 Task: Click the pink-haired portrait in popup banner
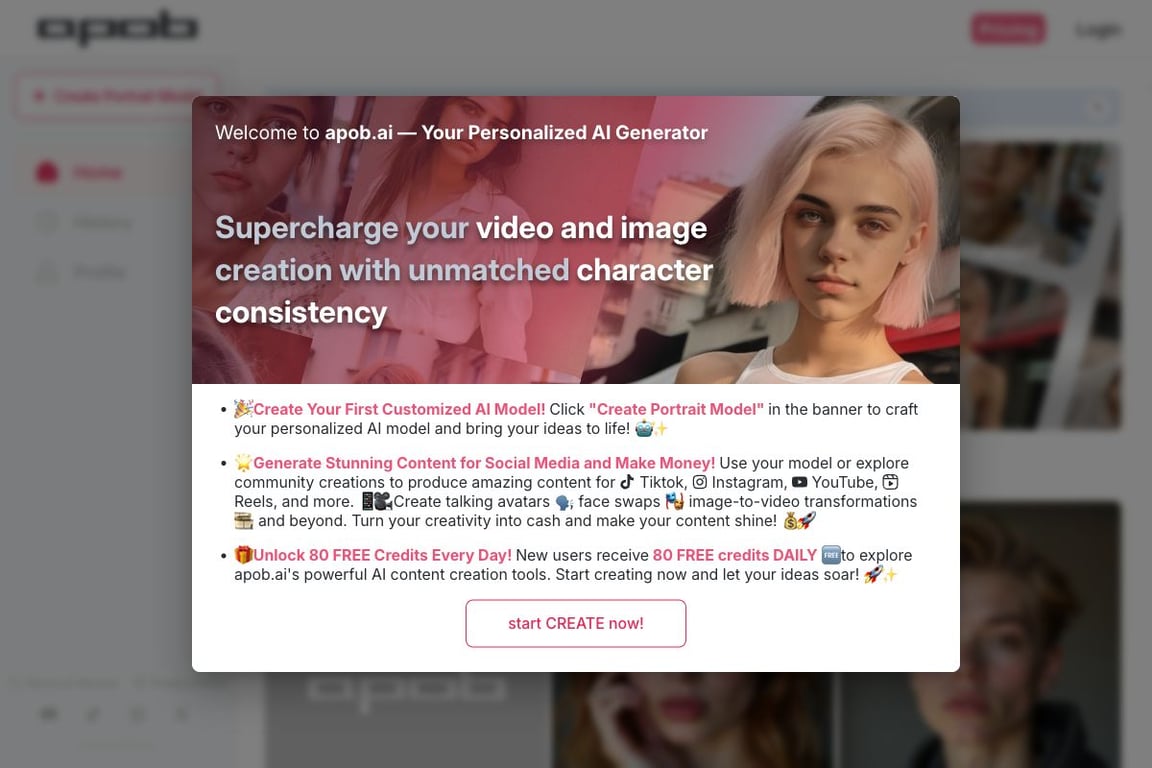coord(838,243)
